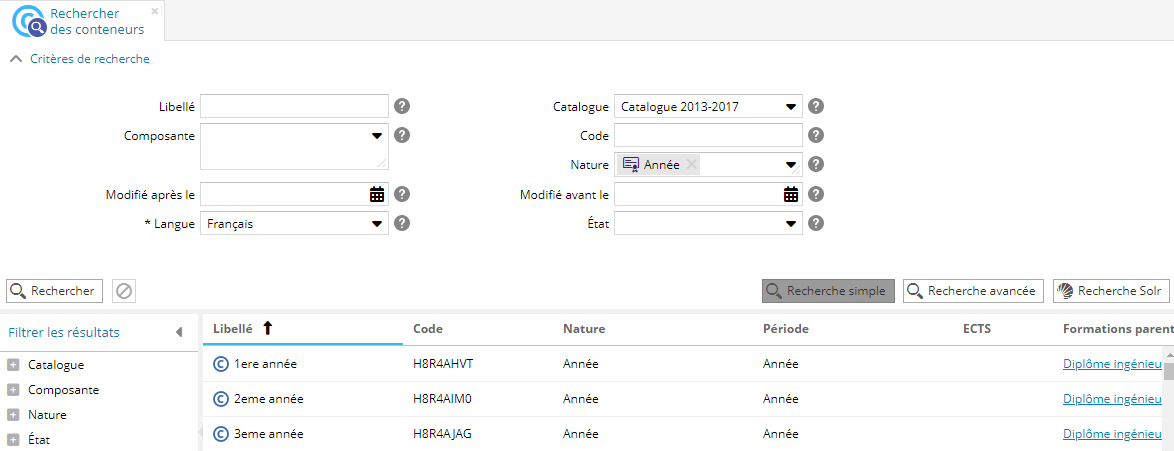
Task: Open Diplôme ingénieur link for 2eme année
Action: click(x=1112, y=399)
